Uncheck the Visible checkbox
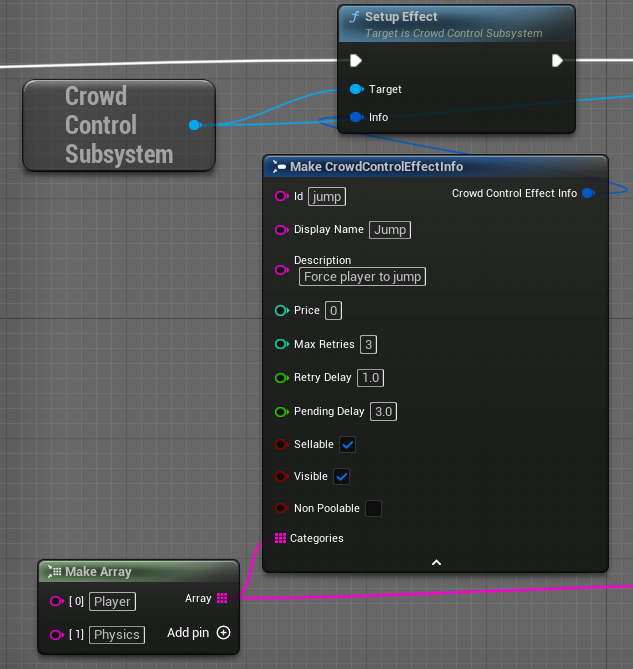This screenshot has width=633, height=669. tap(341, 476)
